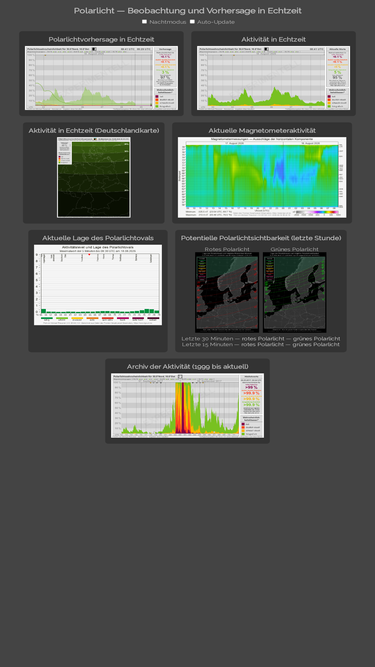Screen dimensions: 375x667
Task: Click the Nachtmodus text label
Action: [x=168, y=22]
